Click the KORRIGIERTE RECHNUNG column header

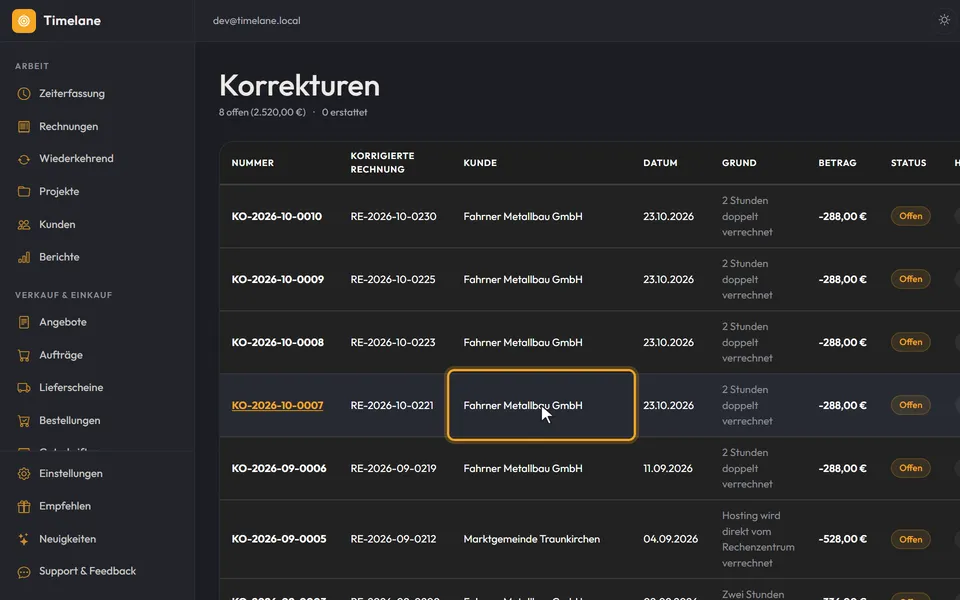coord(382,163)
